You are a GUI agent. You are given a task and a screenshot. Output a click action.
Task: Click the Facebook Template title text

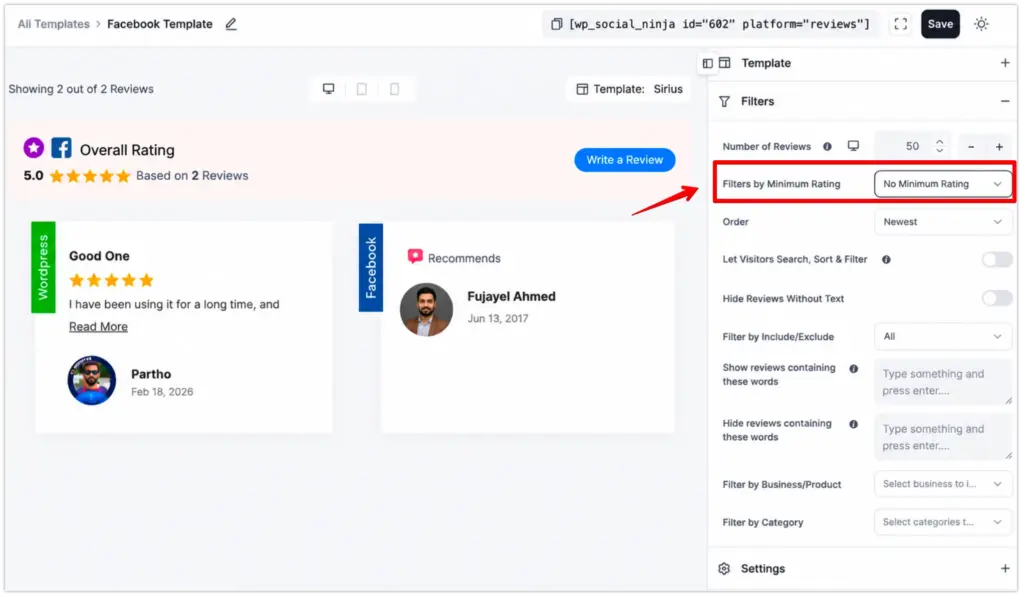click(160, 24)
